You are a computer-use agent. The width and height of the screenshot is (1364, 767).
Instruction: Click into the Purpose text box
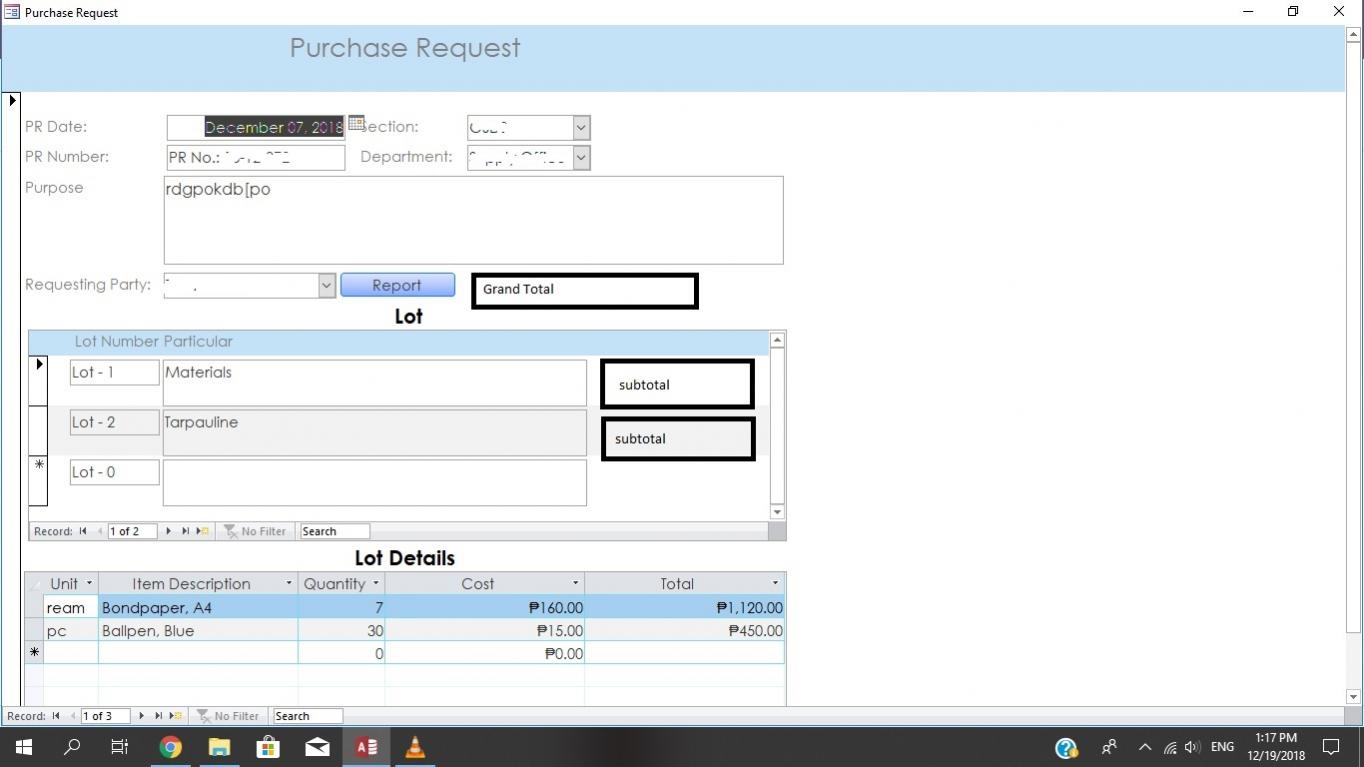pos(473,220)
